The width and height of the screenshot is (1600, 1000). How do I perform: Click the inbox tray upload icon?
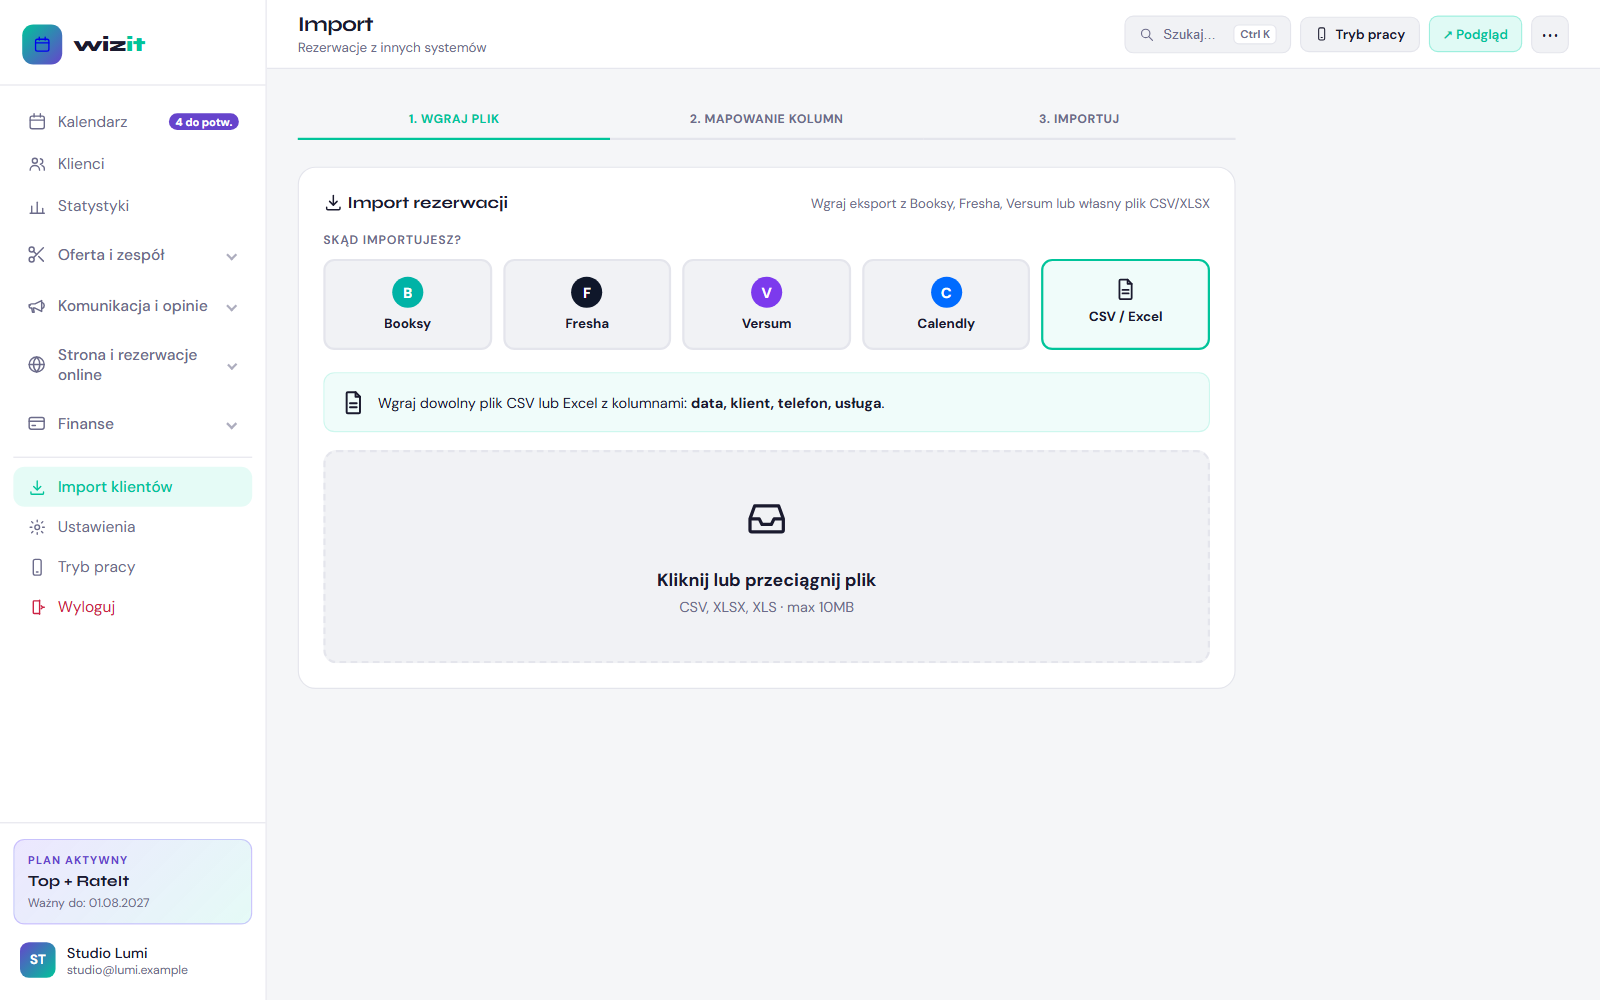click(x=767, y=518)
